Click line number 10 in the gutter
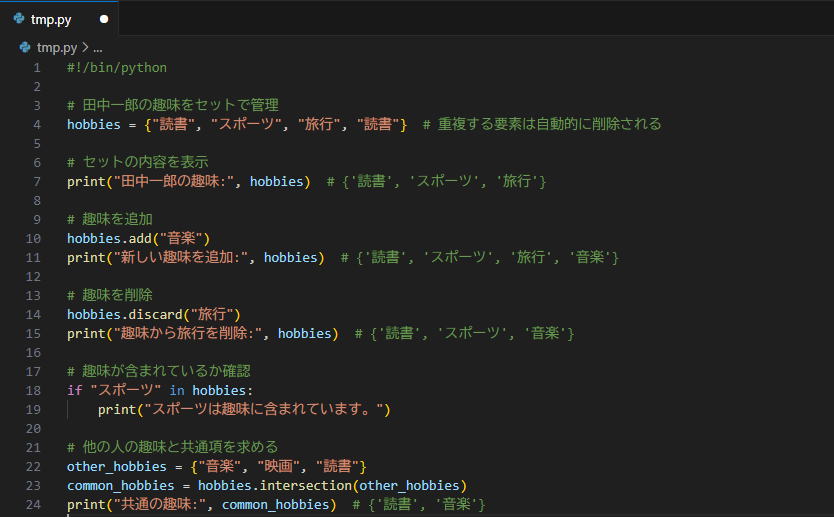834x517 pixels. pyautogui.click(x=33, y=238)
